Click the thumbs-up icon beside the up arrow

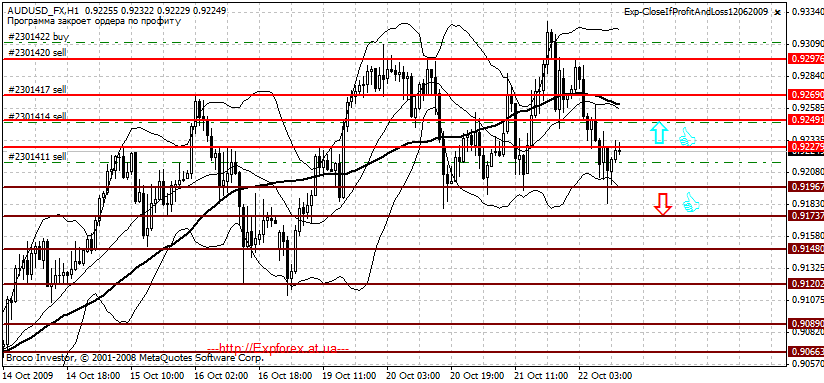coord(687,137)
